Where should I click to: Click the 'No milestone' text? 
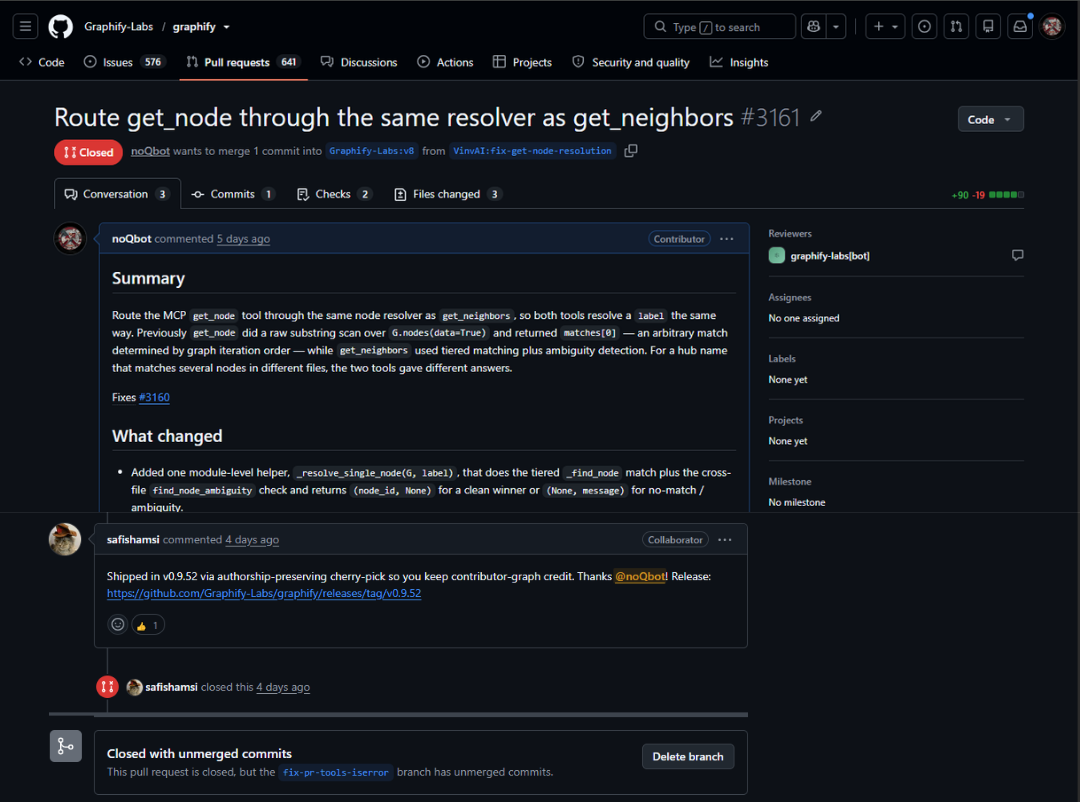[797, 503]
